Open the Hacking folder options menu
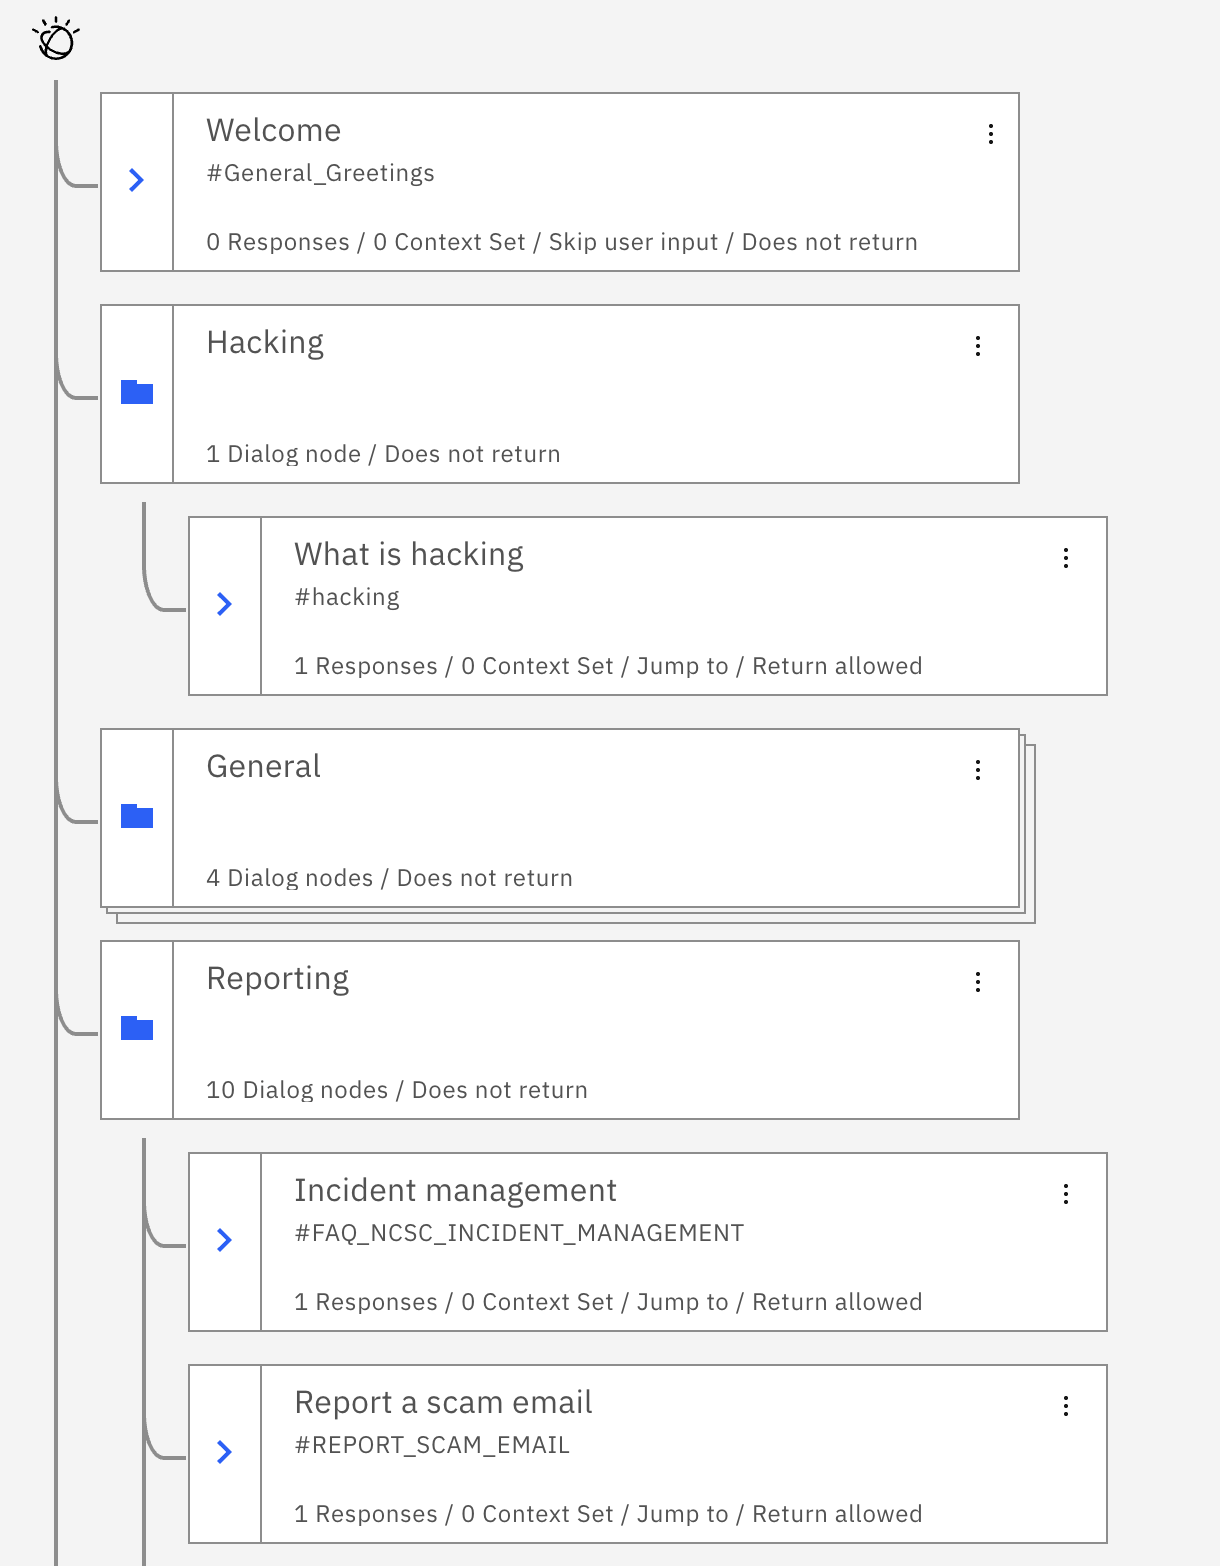The image size is (1220, 1566). (977, 346)
